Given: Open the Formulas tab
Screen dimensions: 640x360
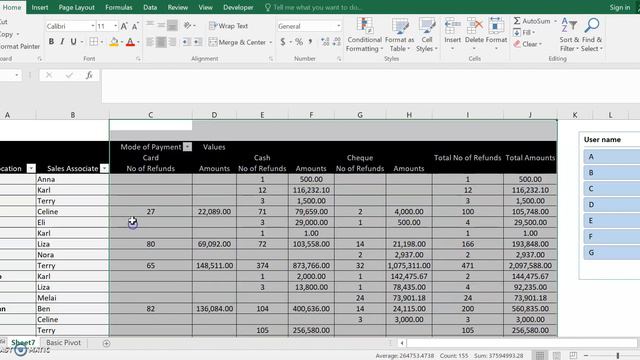Looking at the screenshot, I should (118, 7).
